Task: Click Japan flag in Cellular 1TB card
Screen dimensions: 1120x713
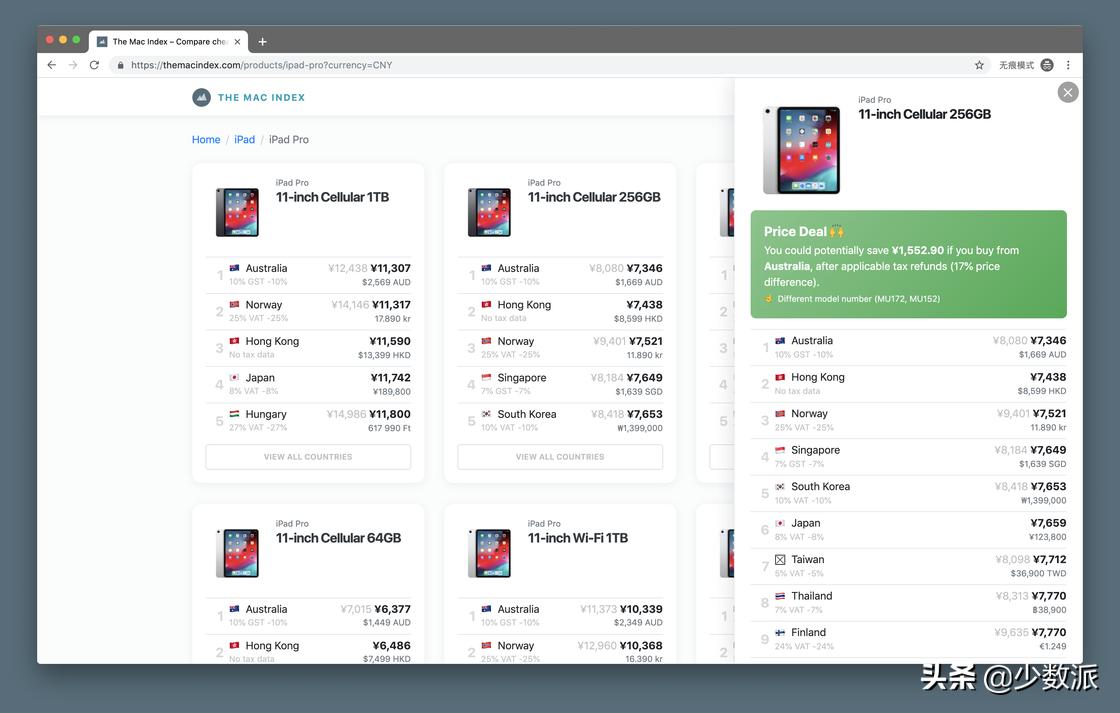Action: point(234,377)
